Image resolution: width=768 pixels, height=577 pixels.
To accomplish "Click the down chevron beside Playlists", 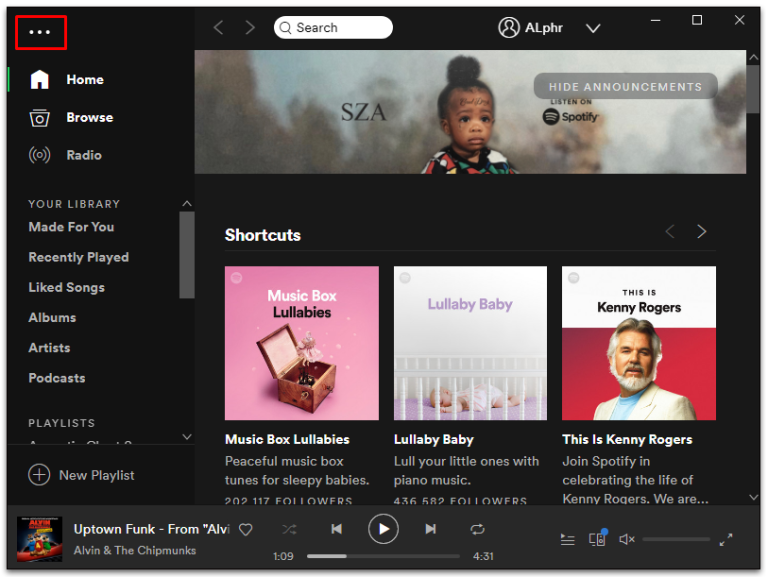I will [x=187, y=436].
